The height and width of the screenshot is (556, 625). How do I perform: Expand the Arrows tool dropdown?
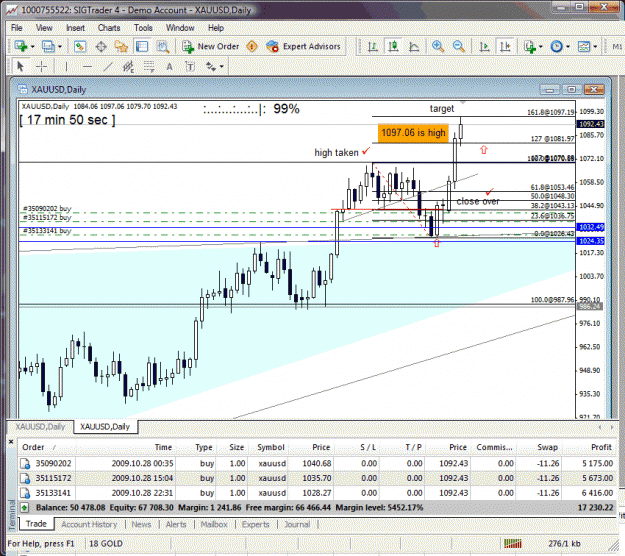coord(222,66)
